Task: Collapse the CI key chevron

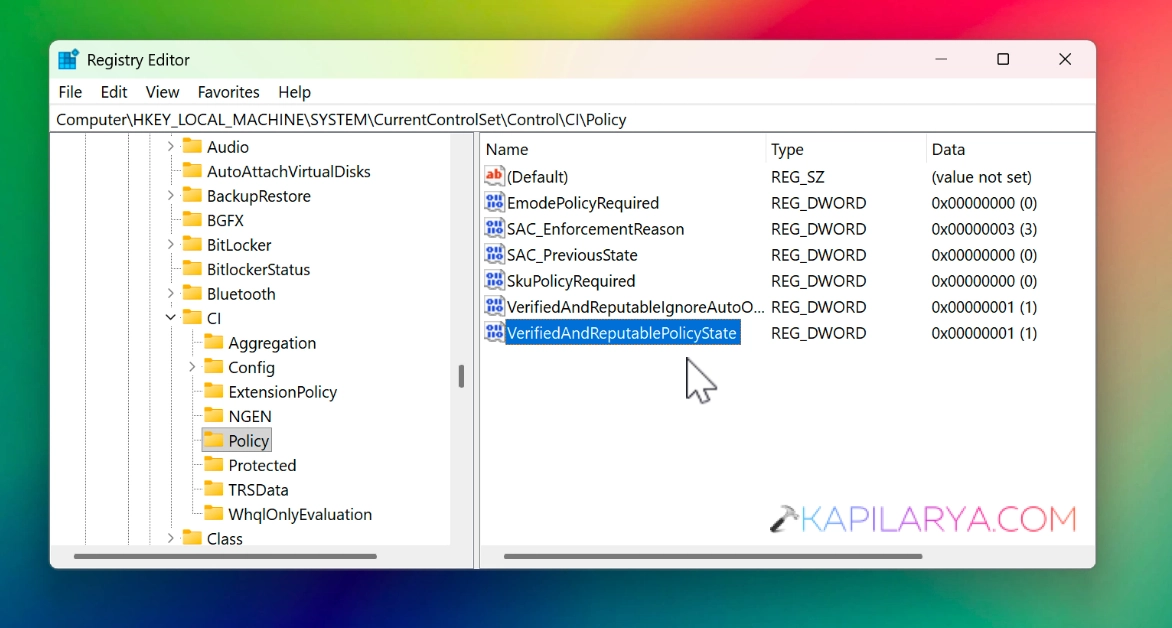Action: pos(170,318)
